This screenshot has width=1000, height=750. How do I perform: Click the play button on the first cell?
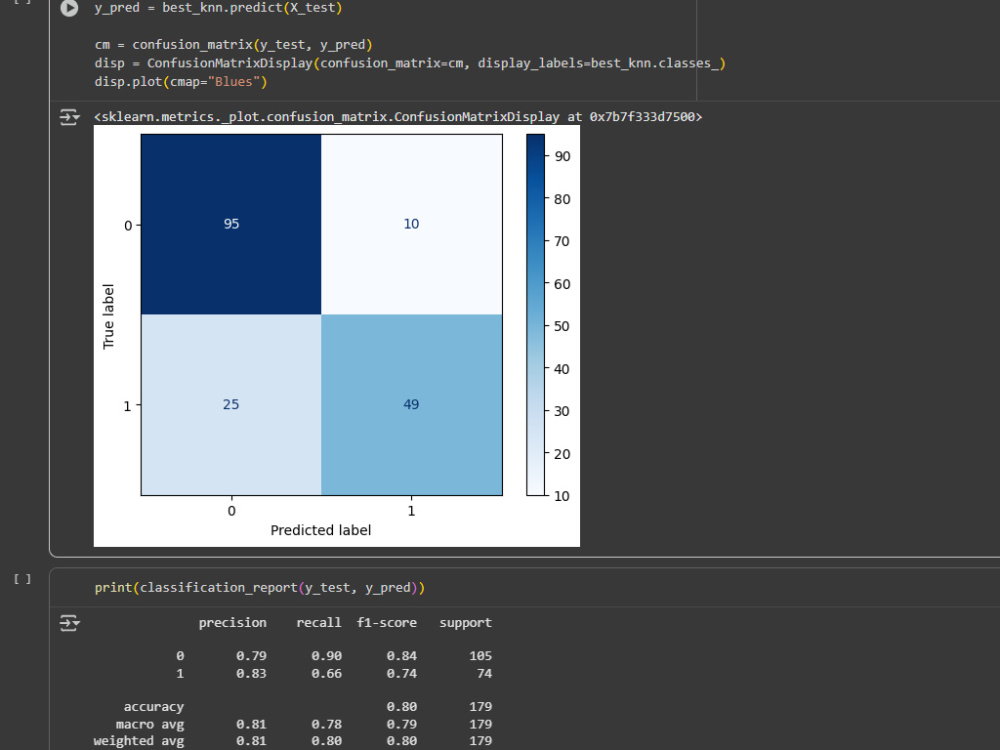point(67,9)
